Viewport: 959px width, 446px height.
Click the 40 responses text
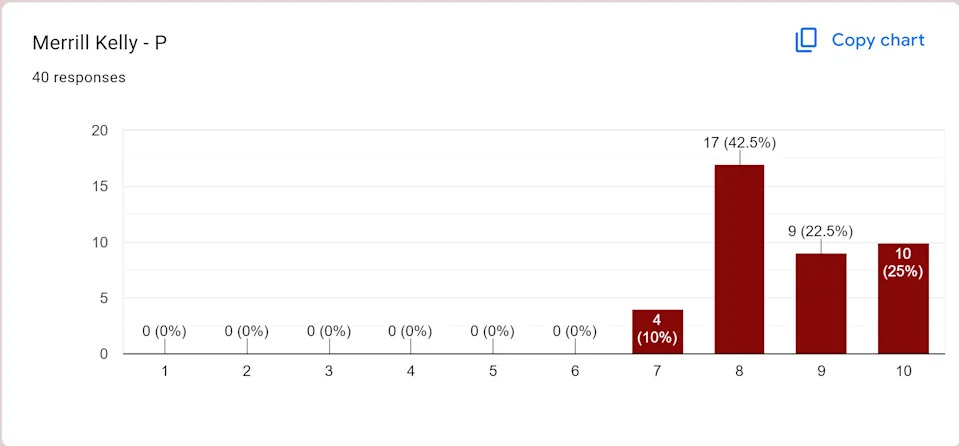tap(79, 77)
